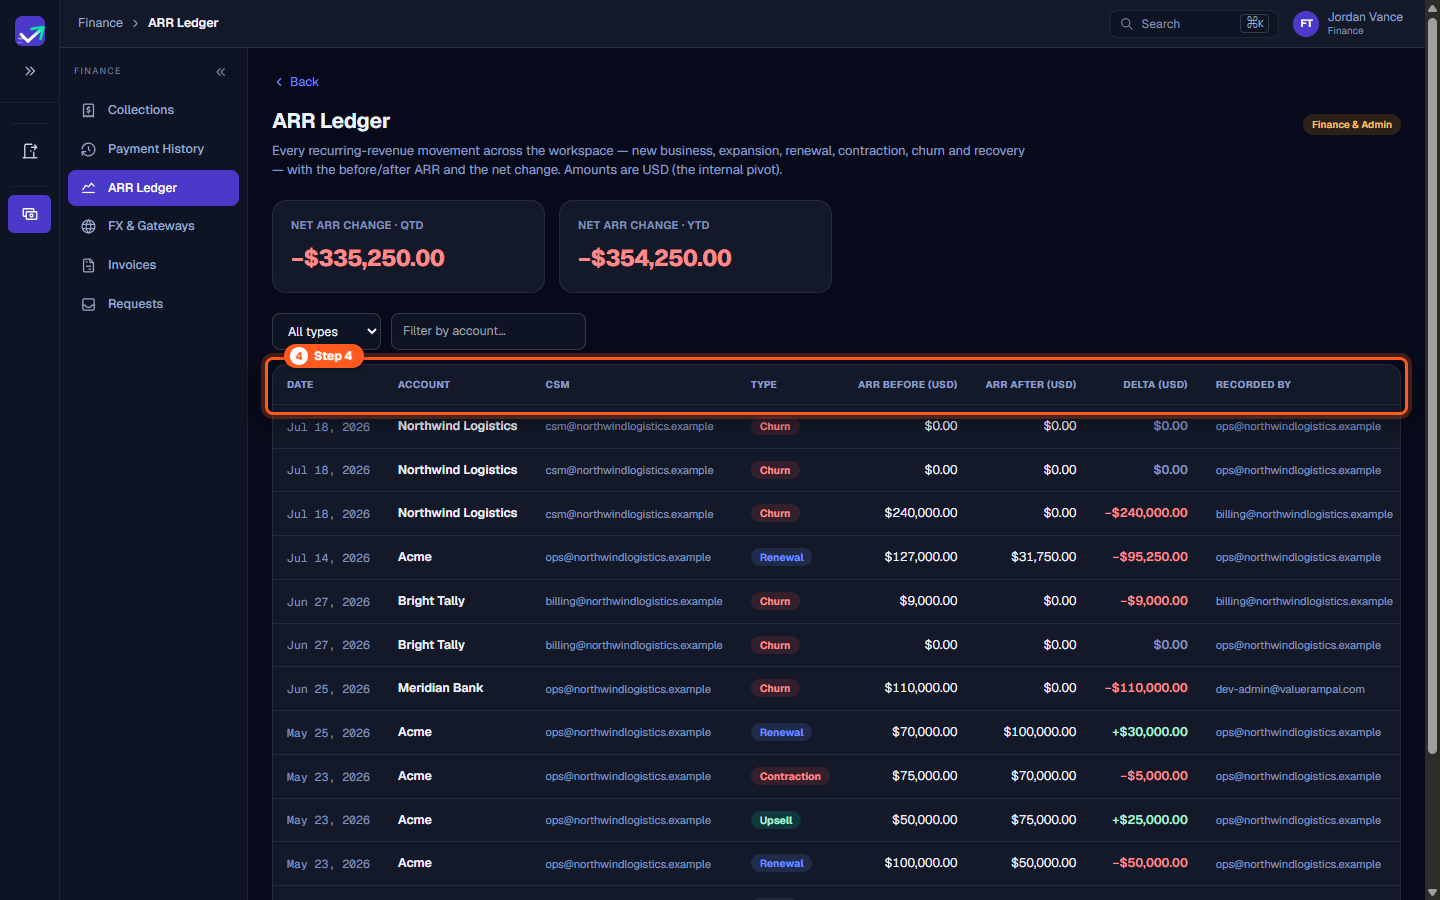Click the May 25, 2026 date cell
The height and width of the screenshot is (900, 1440).
pyautogui.click(x=328, y=733)
